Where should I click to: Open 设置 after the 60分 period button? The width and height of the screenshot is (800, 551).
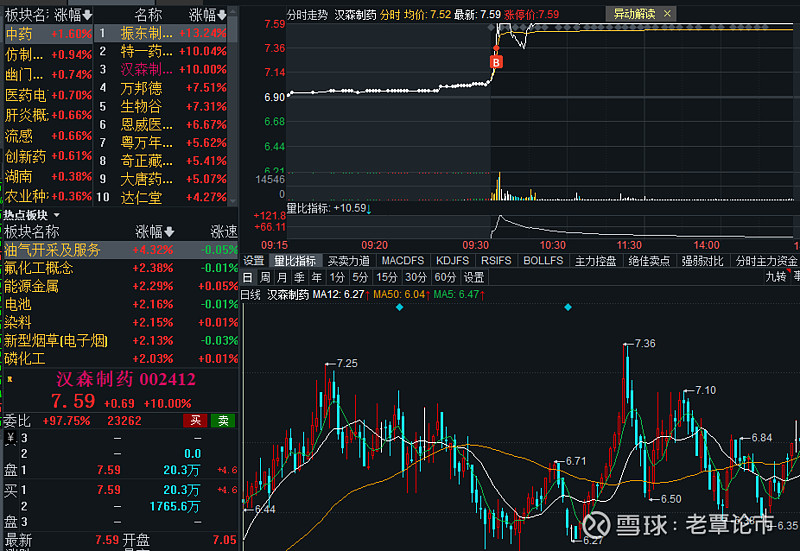point(474,278)
